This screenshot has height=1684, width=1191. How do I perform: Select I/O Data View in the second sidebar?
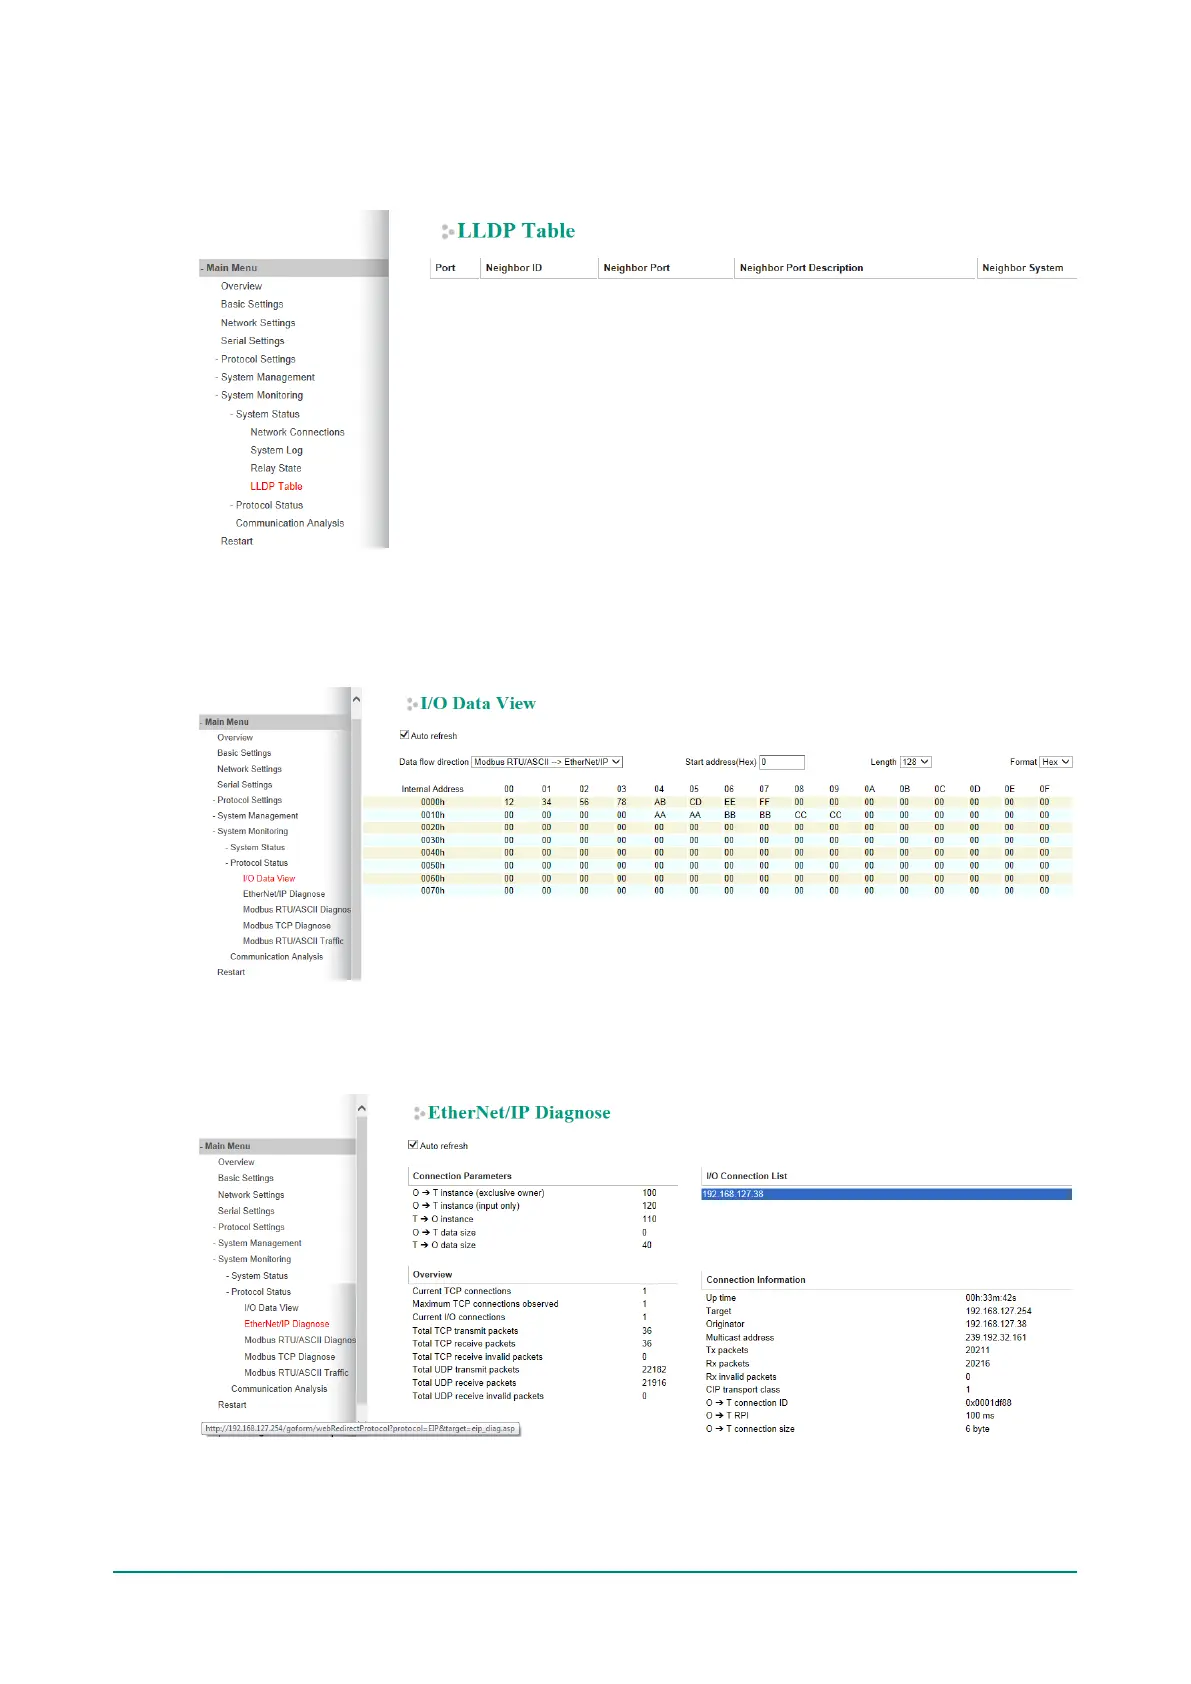tap(269, 878)
